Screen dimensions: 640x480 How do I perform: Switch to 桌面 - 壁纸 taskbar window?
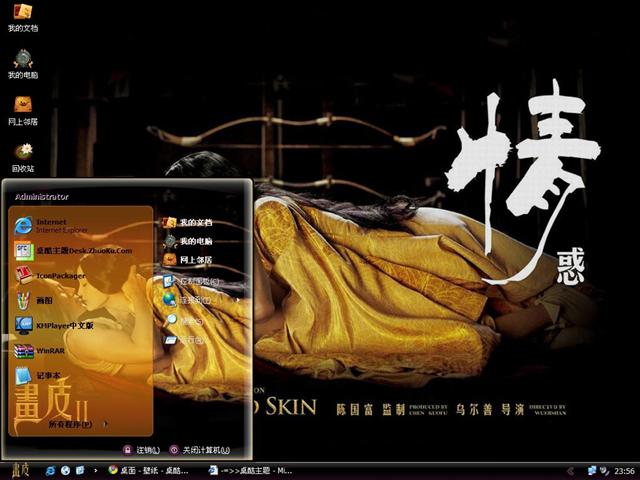click(x=148, y=471)
